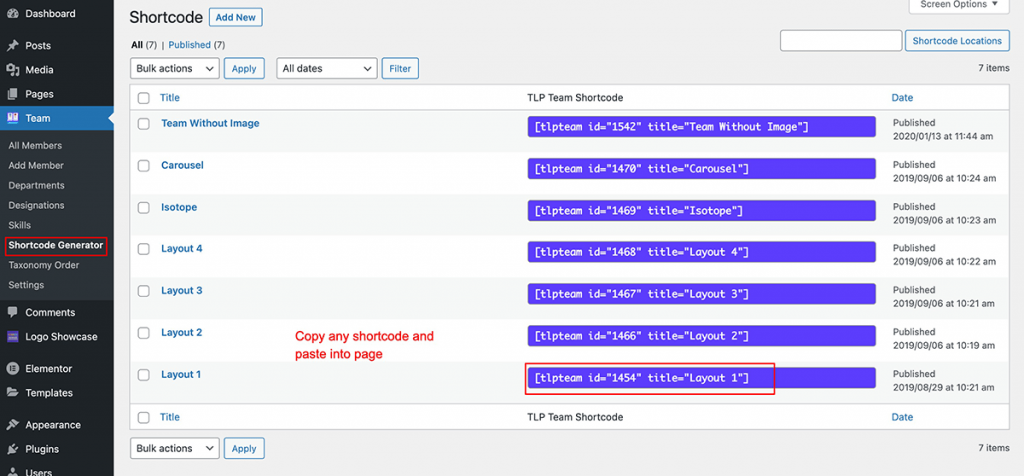Open Taxonomy Order submenu item
Image resolution: width=1024 pixels, height=476 pixels.
point(44,266)
